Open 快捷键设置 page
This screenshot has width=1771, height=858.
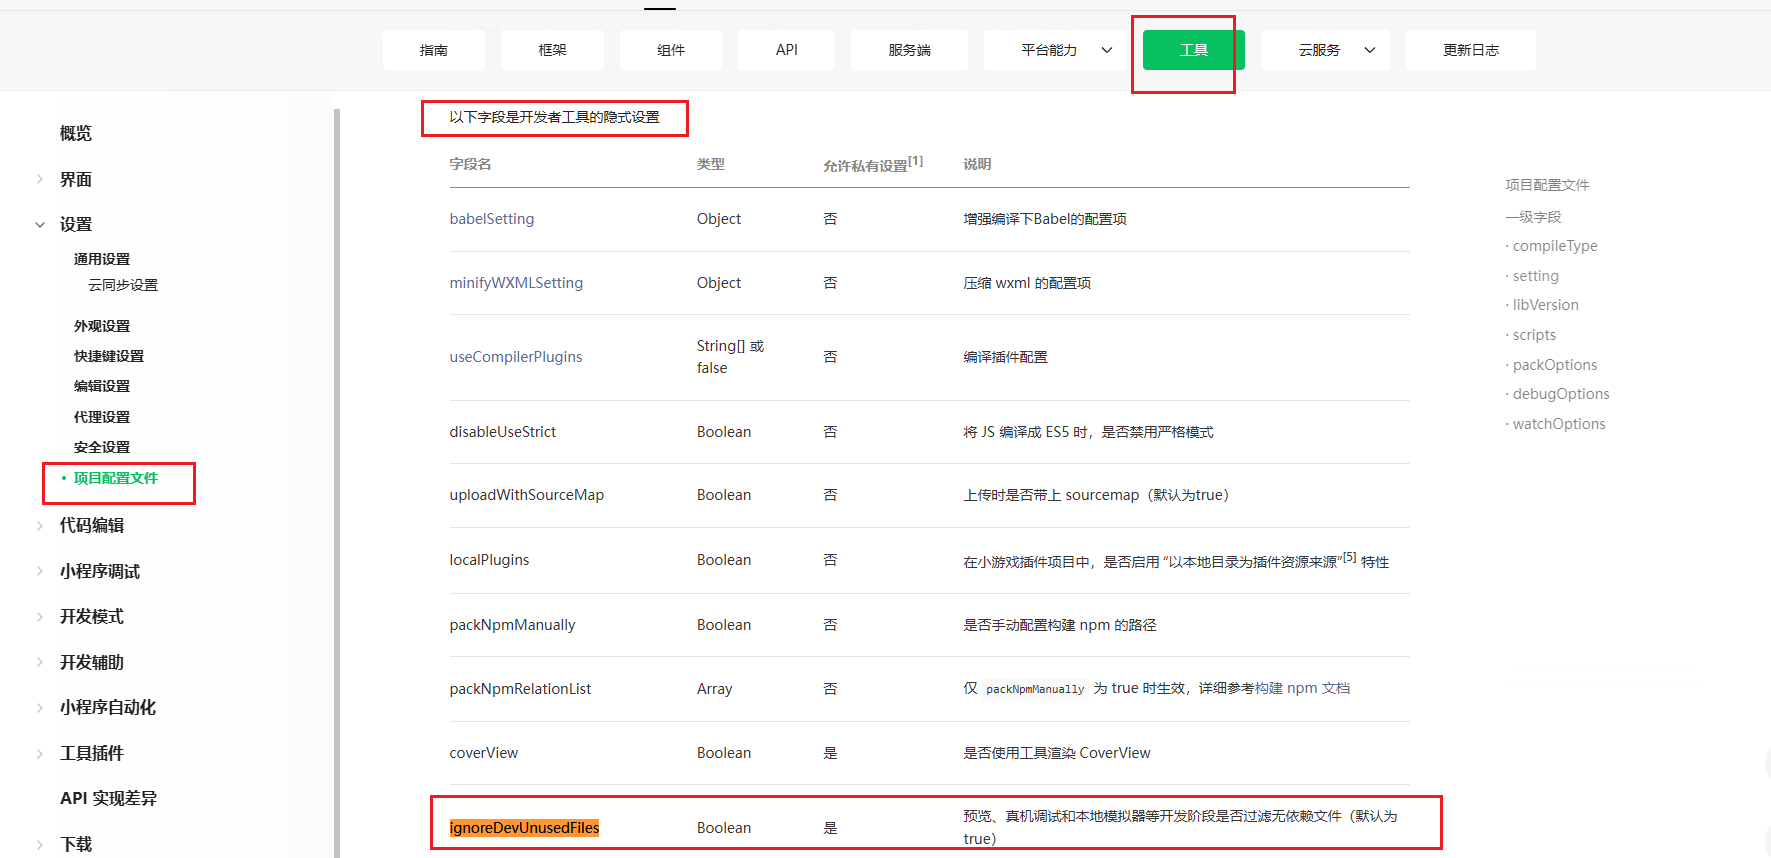109,356
